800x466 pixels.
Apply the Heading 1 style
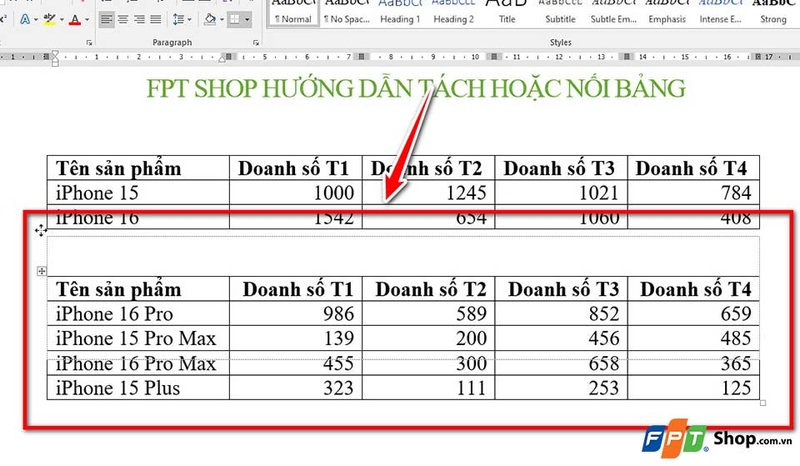click(x=400, y=12)
